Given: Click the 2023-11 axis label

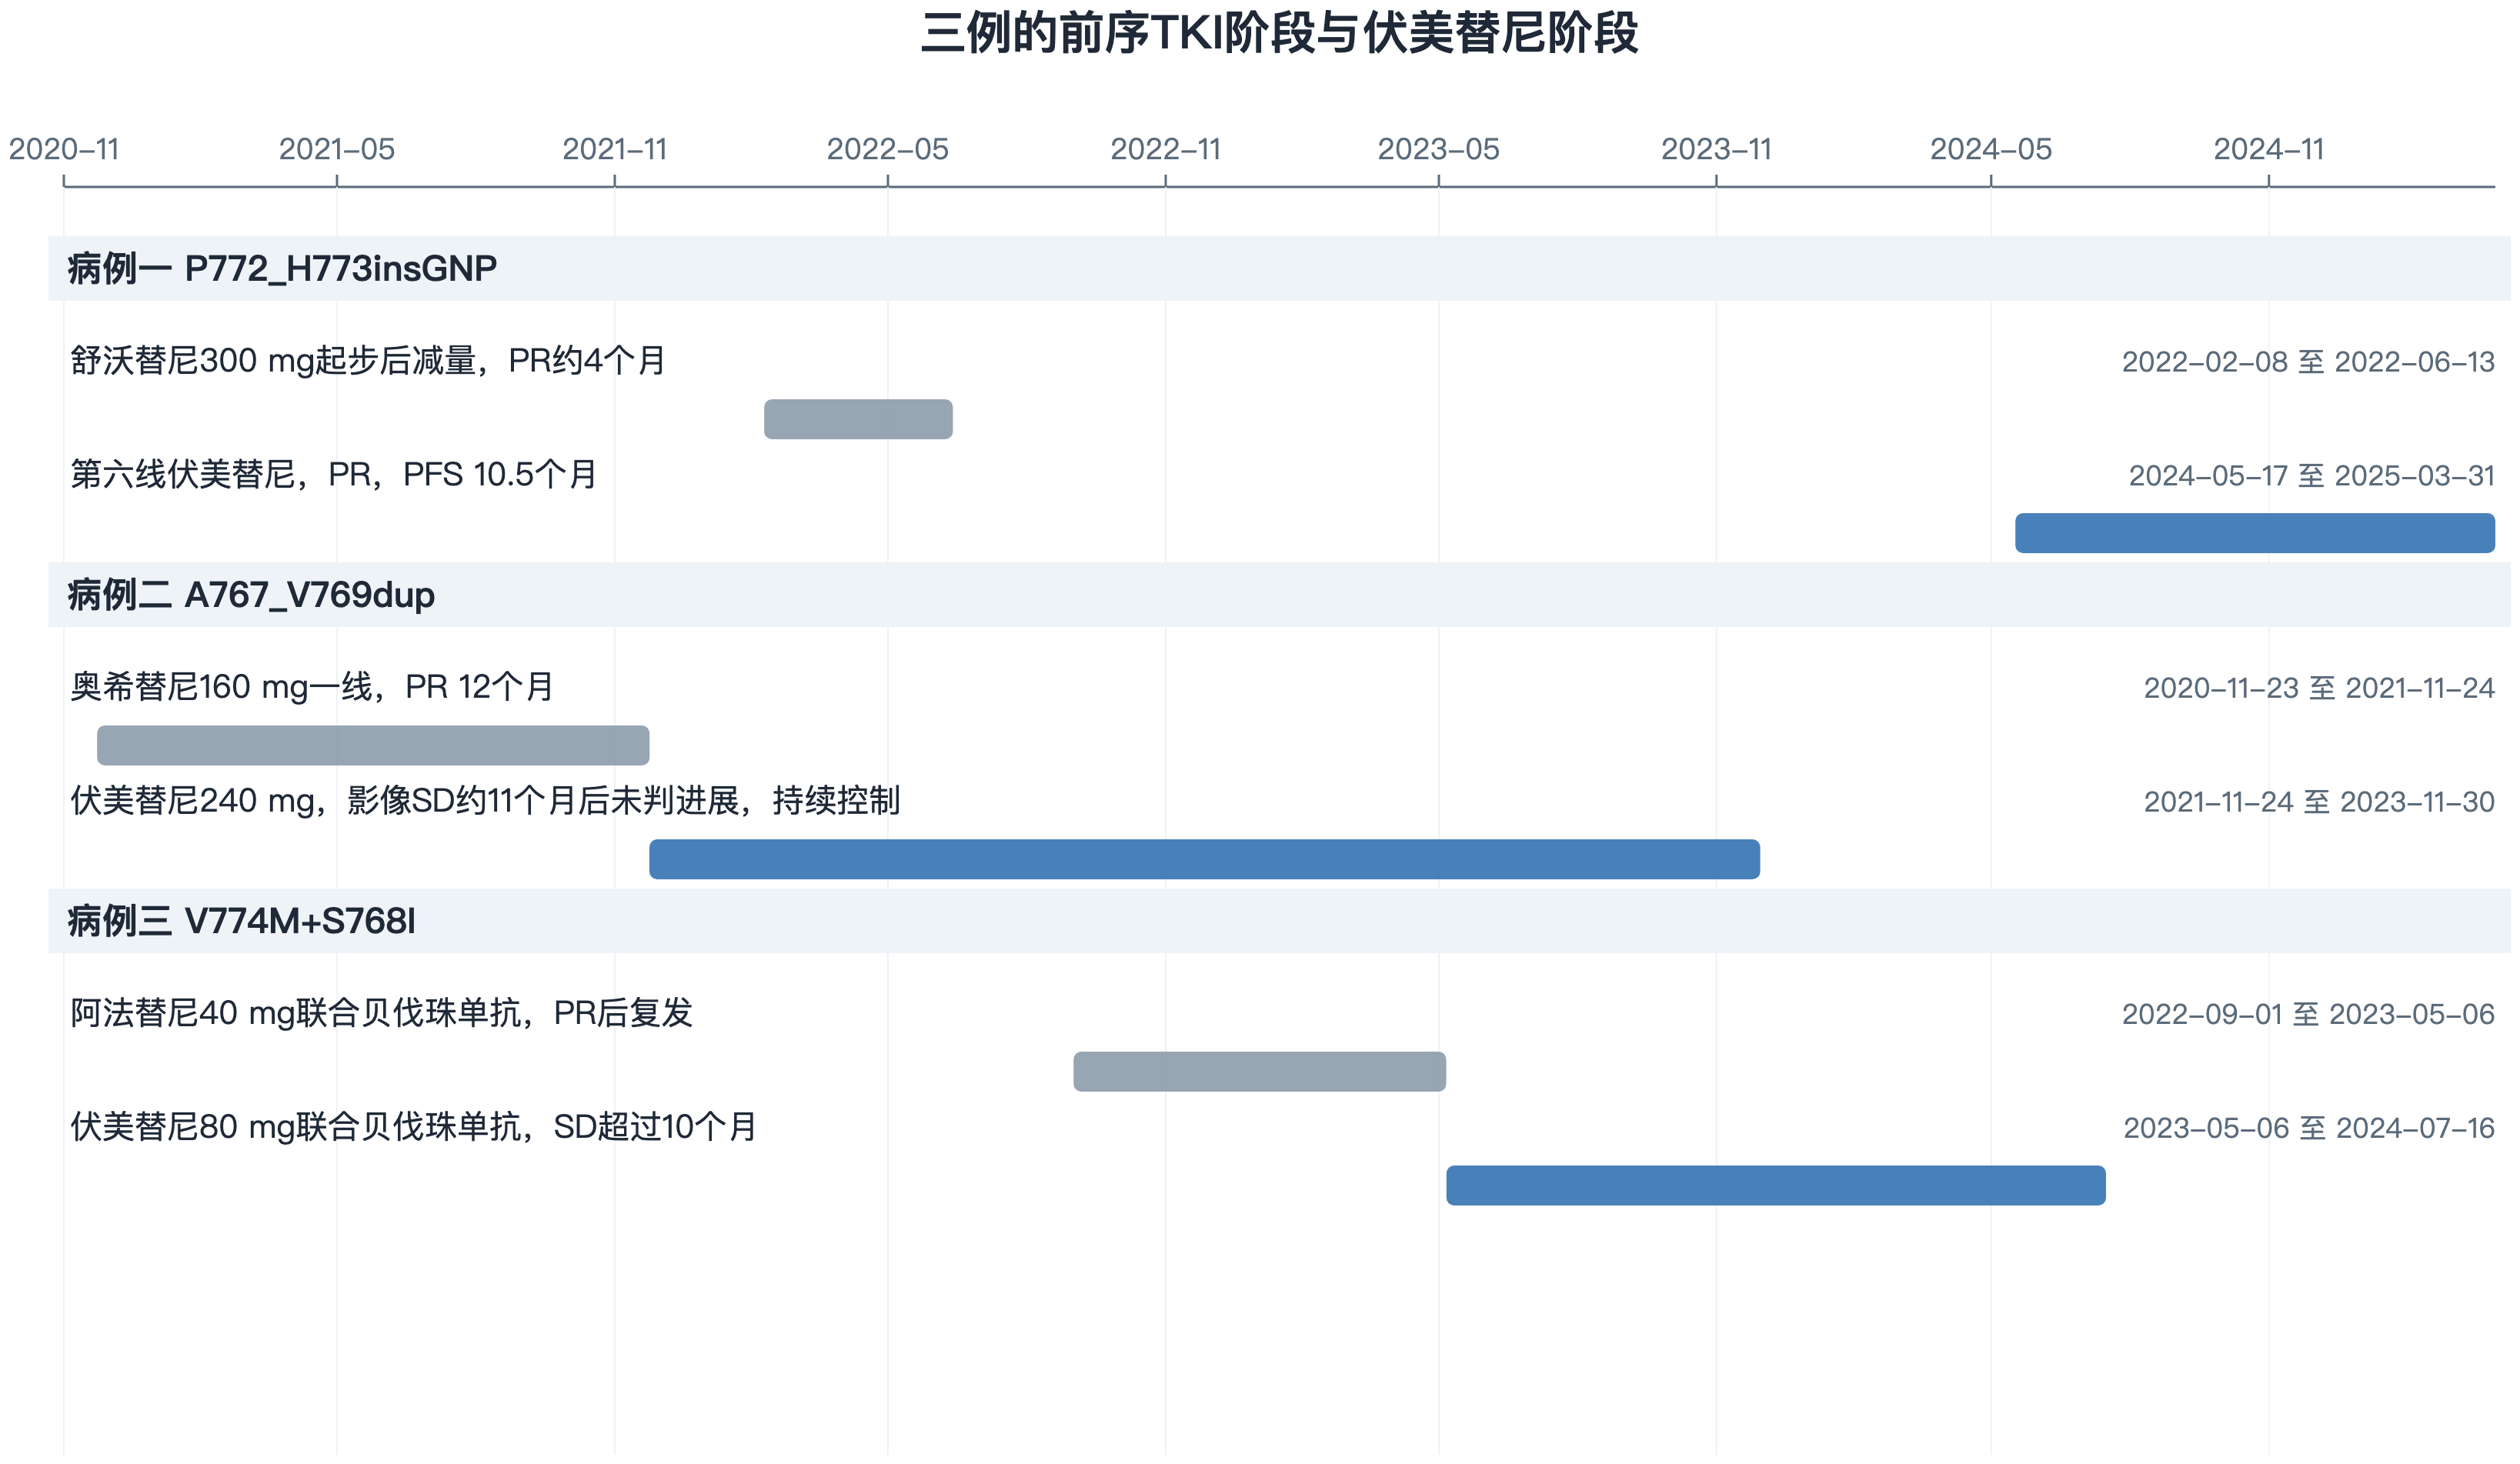Looking at the screenshot, I should tap(1716, 149).
